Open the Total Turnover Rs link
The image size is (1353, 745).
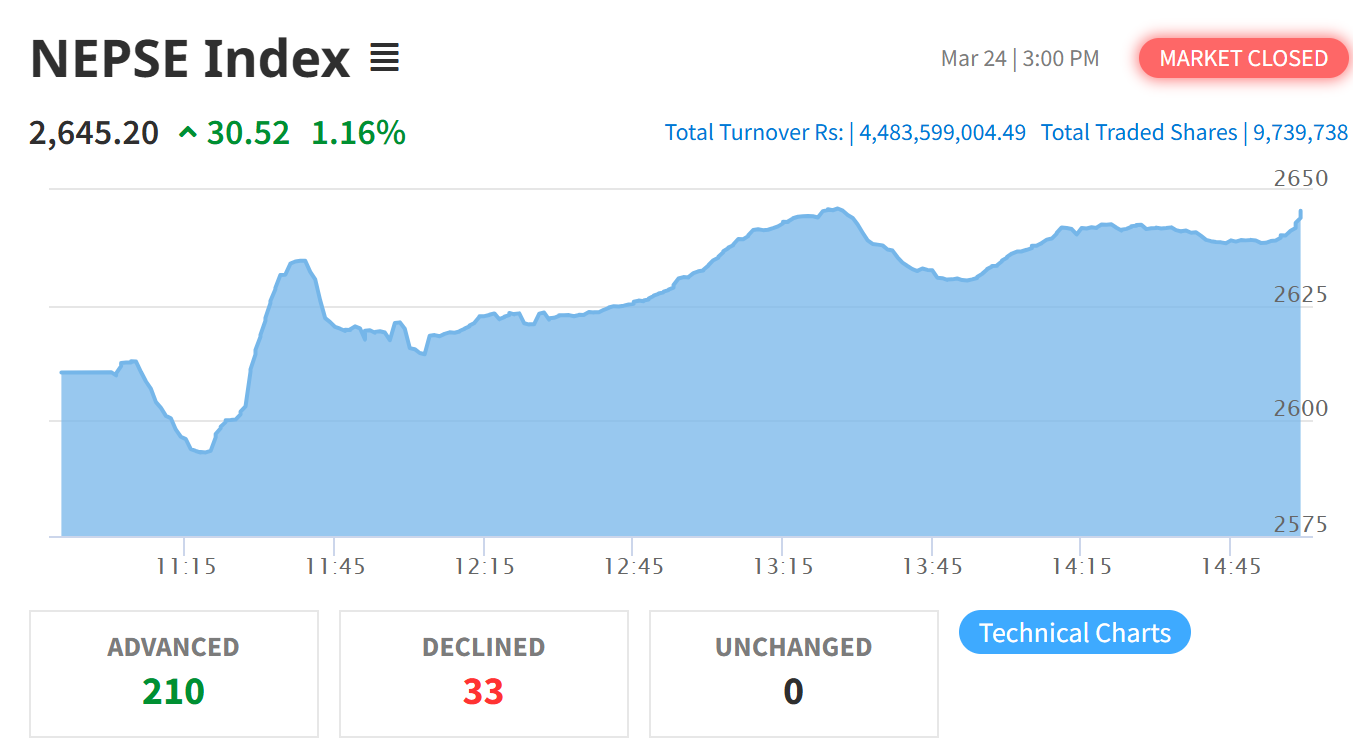(845, 132)
